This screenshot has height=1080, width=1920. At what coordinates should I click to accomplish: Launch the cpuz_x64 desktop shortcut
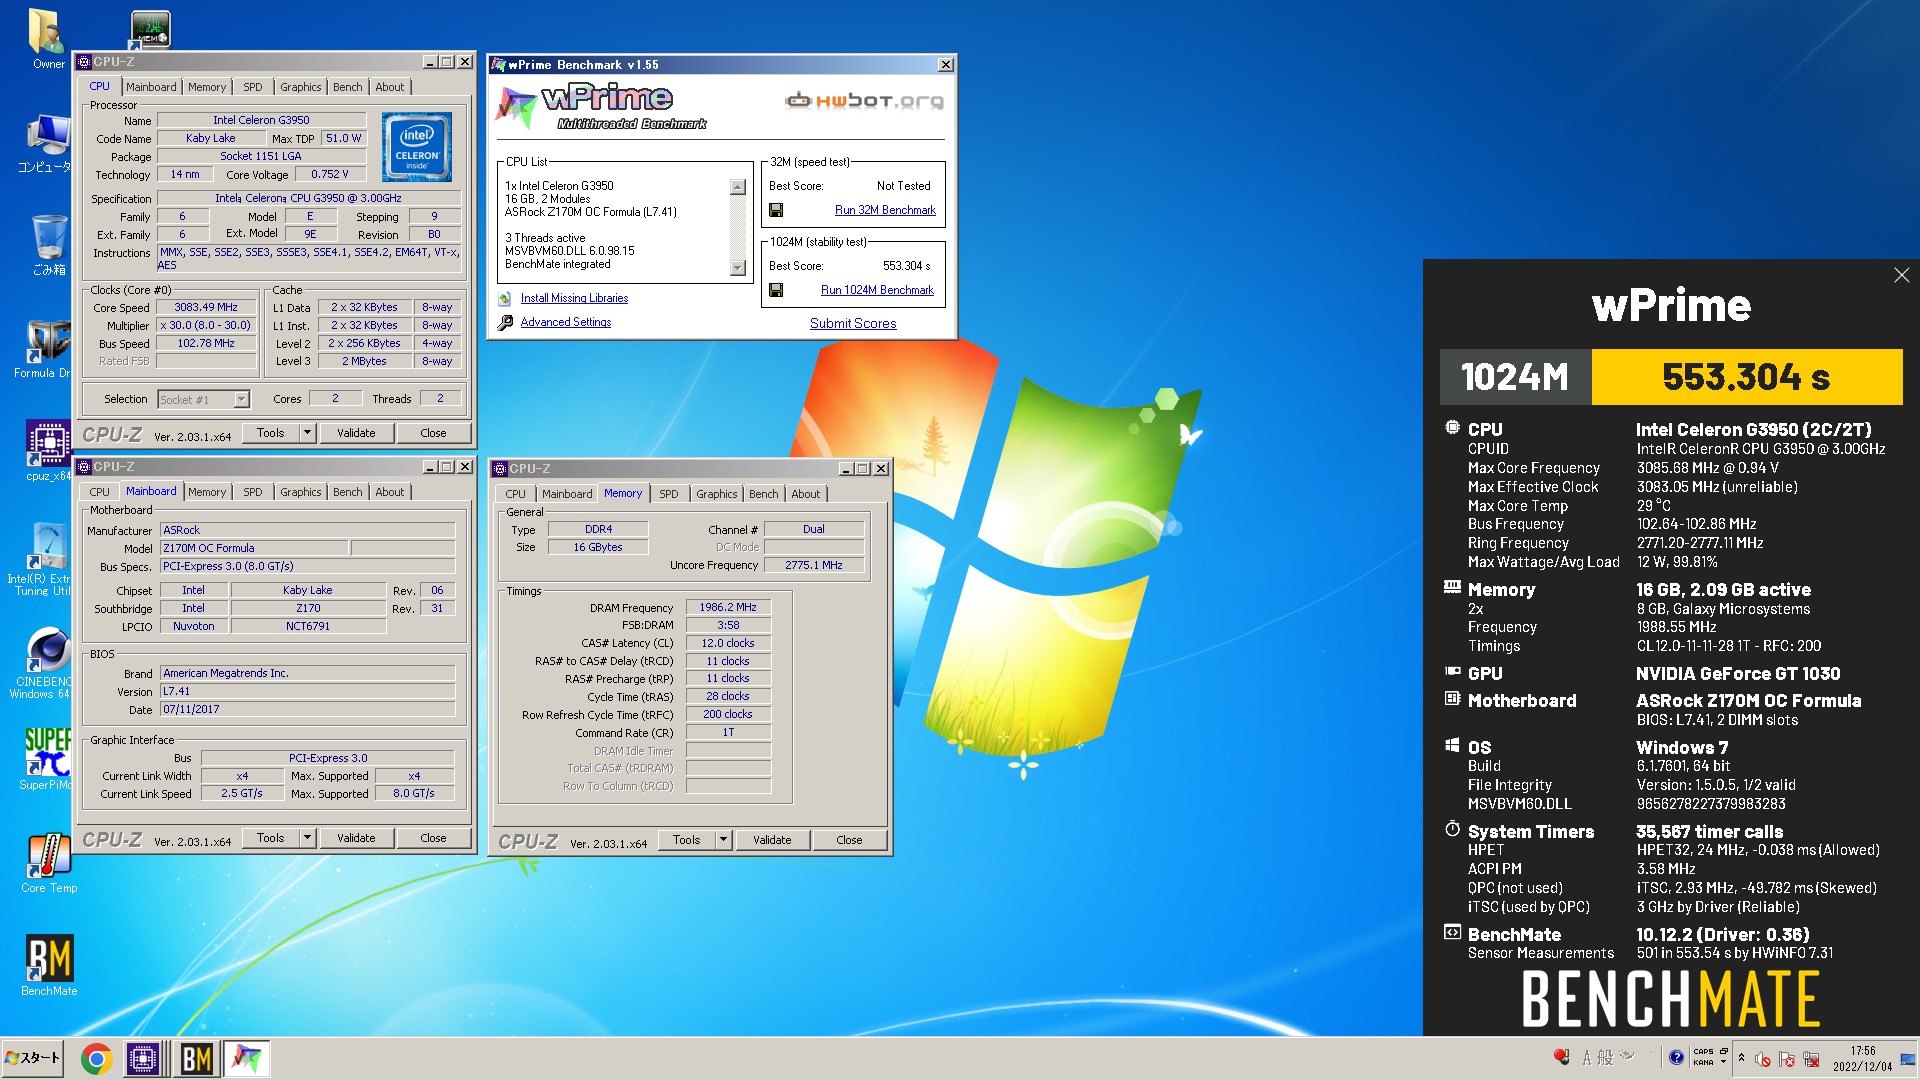48,451
